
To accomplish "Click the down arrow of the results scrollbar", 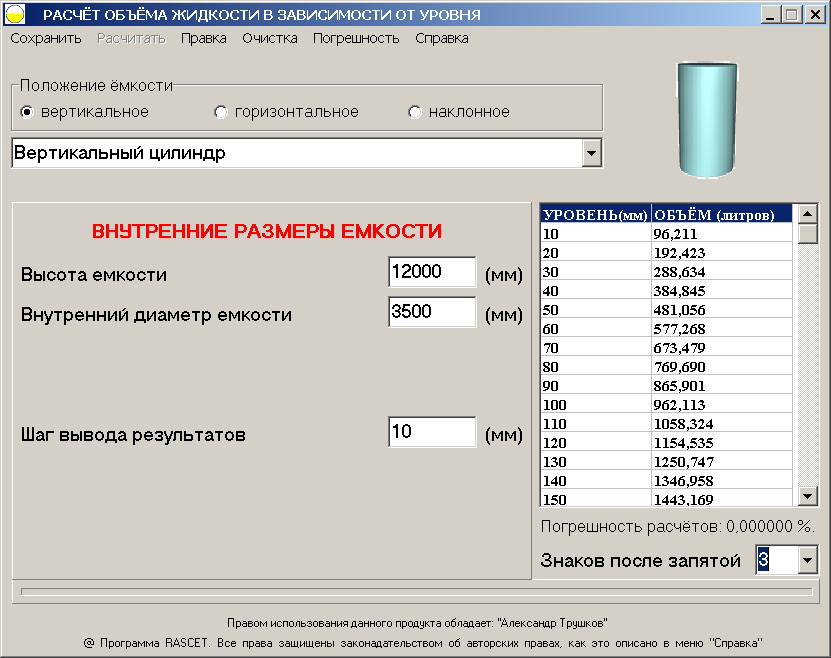I will (x=806, y=495).
